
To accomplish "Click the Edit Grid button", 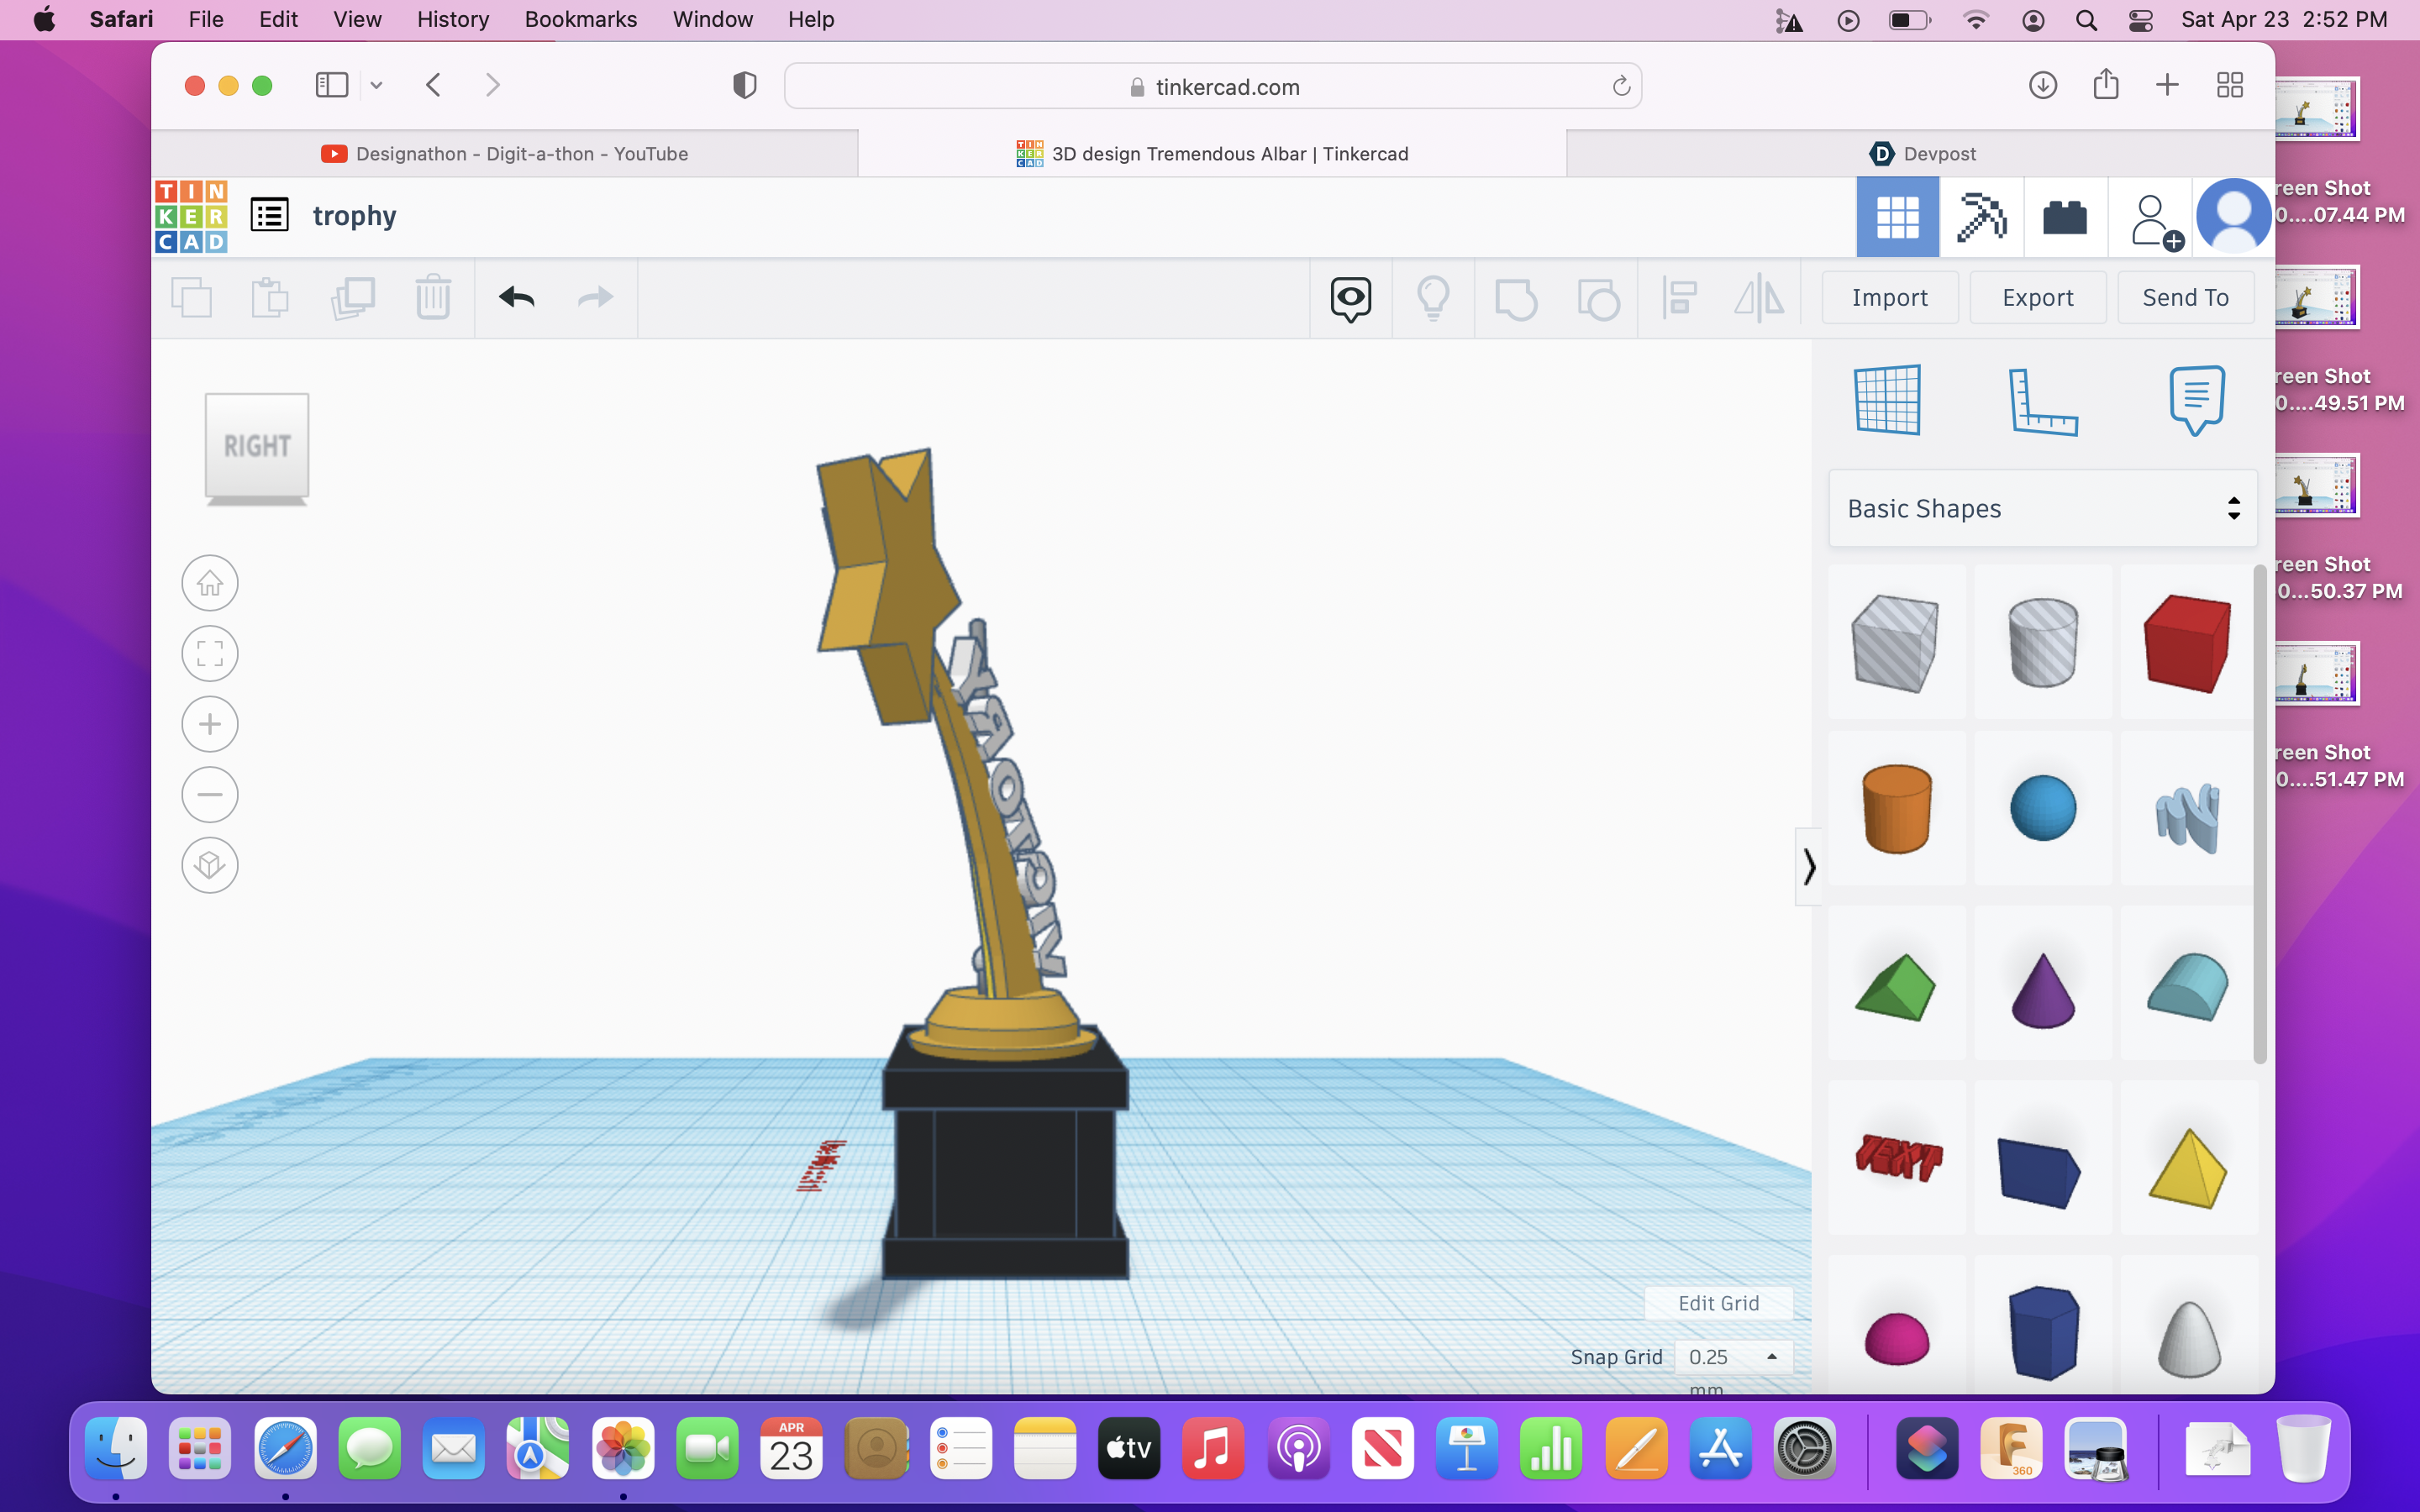I will tap(1718, 1303).
